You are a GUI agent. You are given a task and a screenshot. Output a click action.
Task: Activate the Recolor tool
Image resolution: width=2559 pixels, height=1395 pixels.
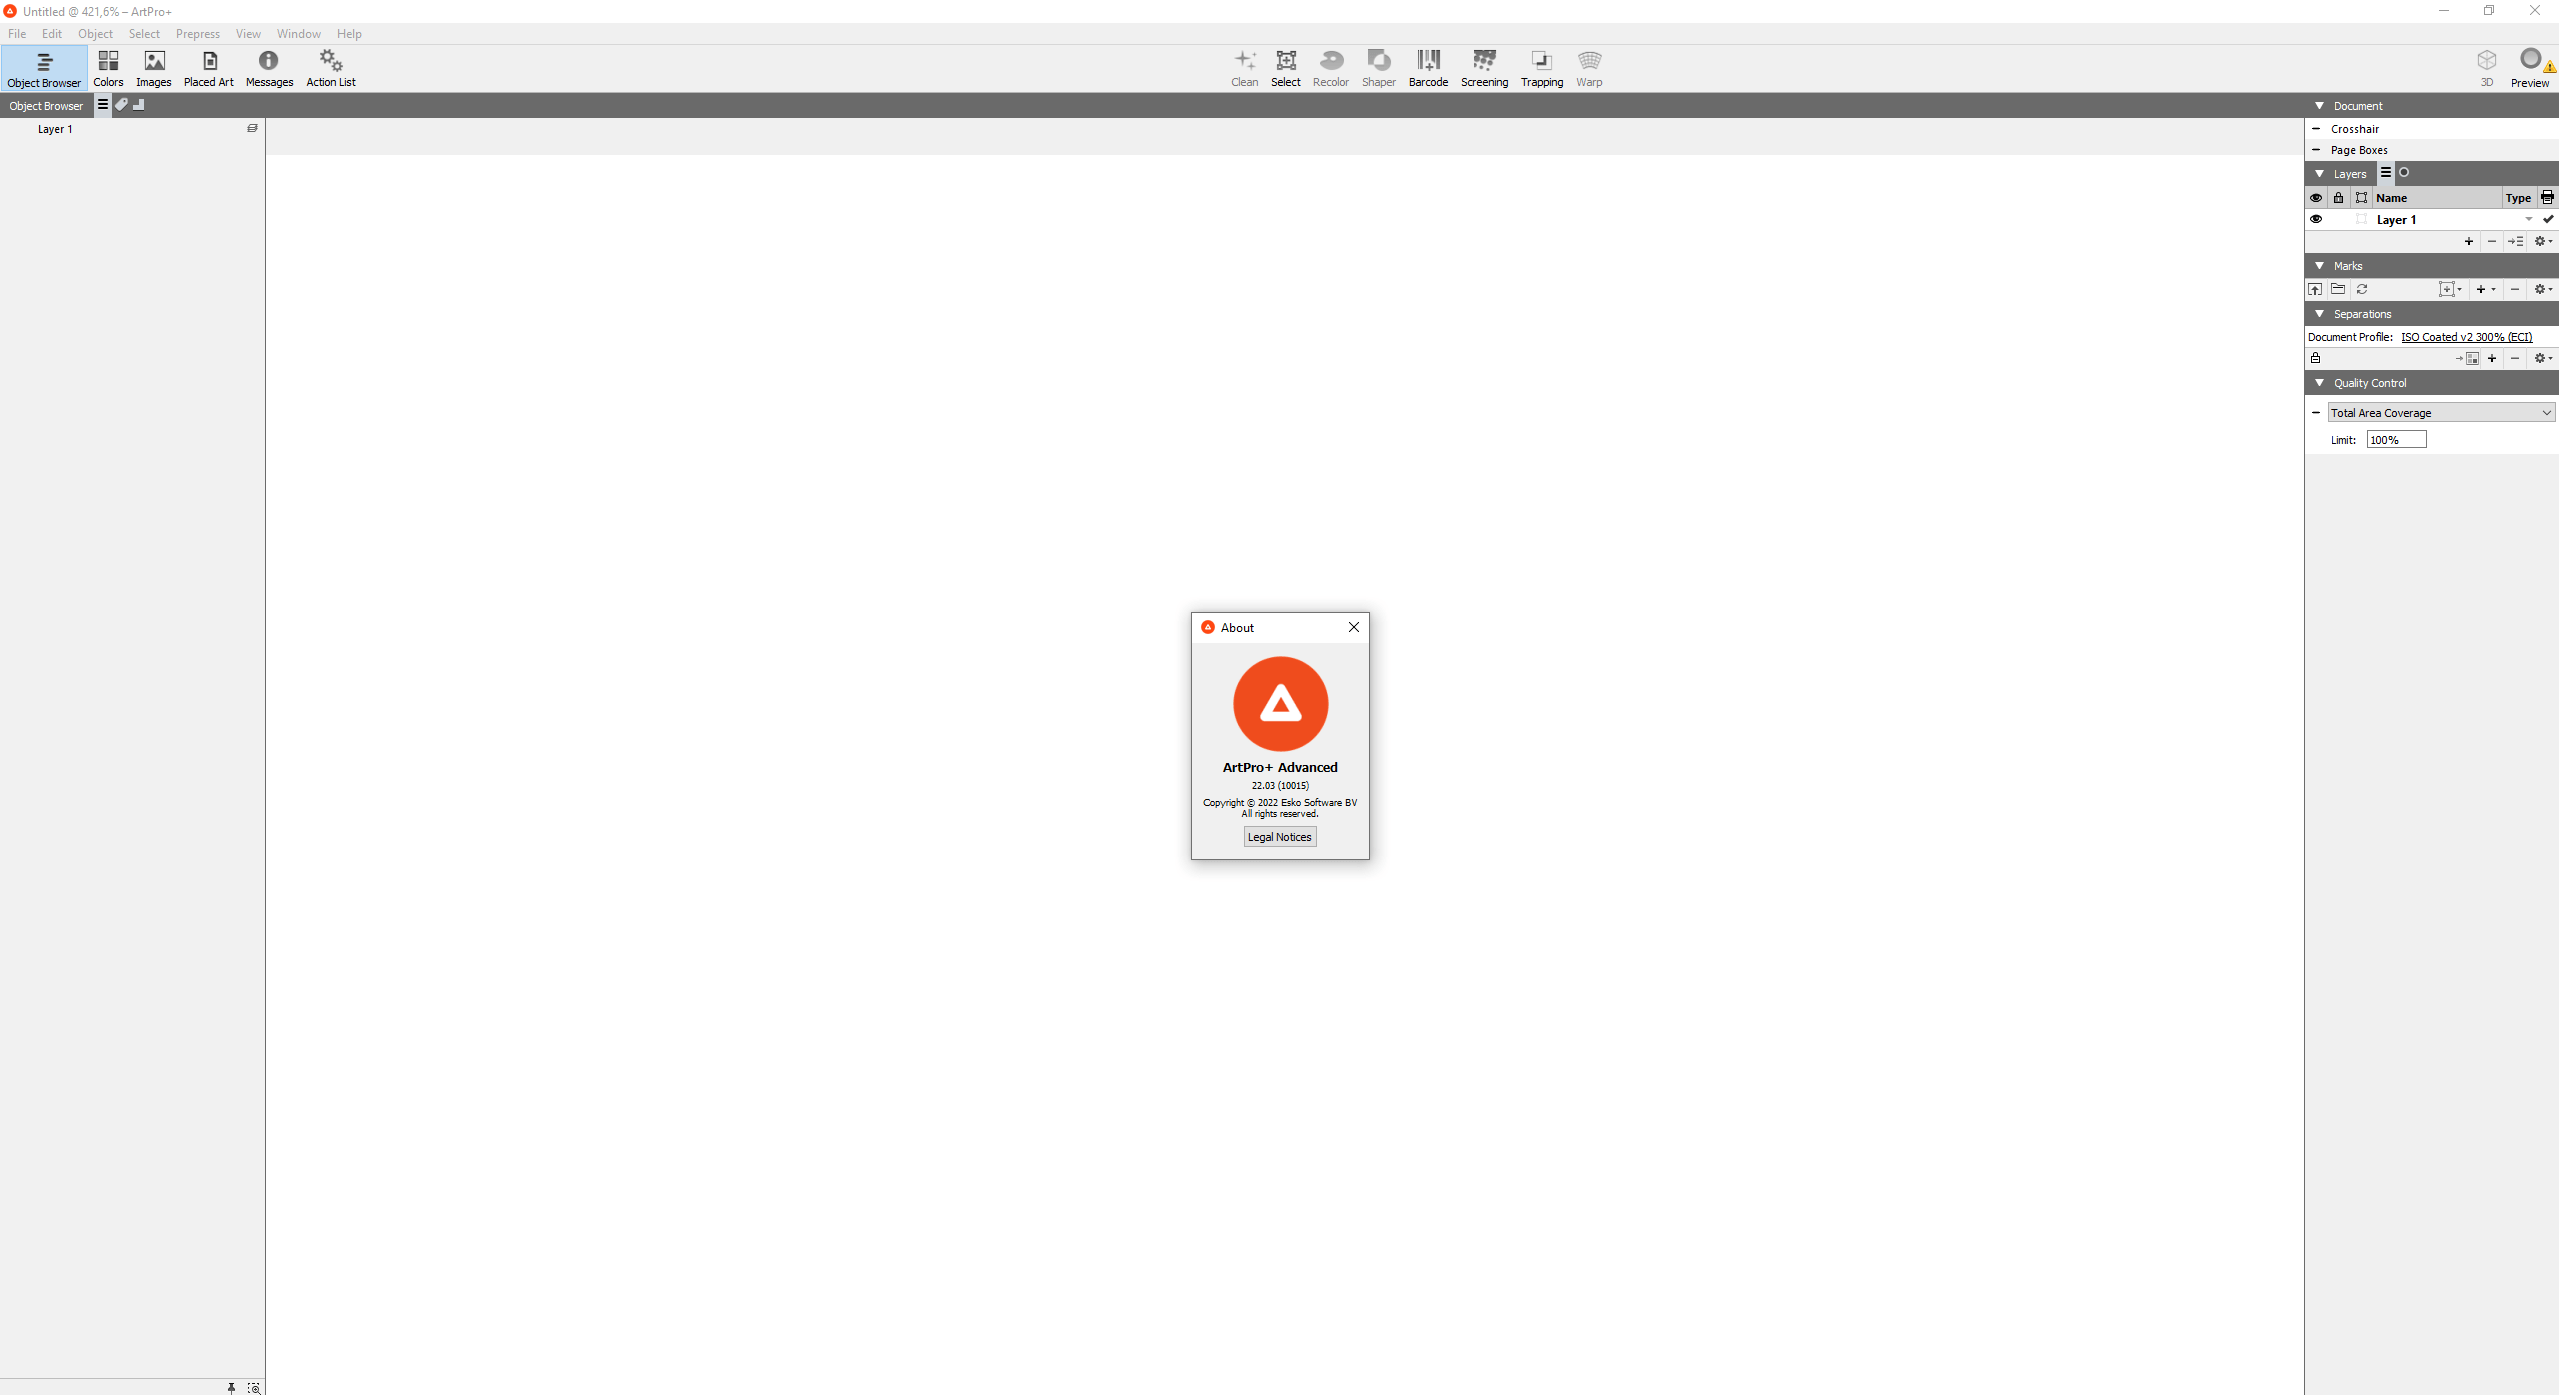1331,68
